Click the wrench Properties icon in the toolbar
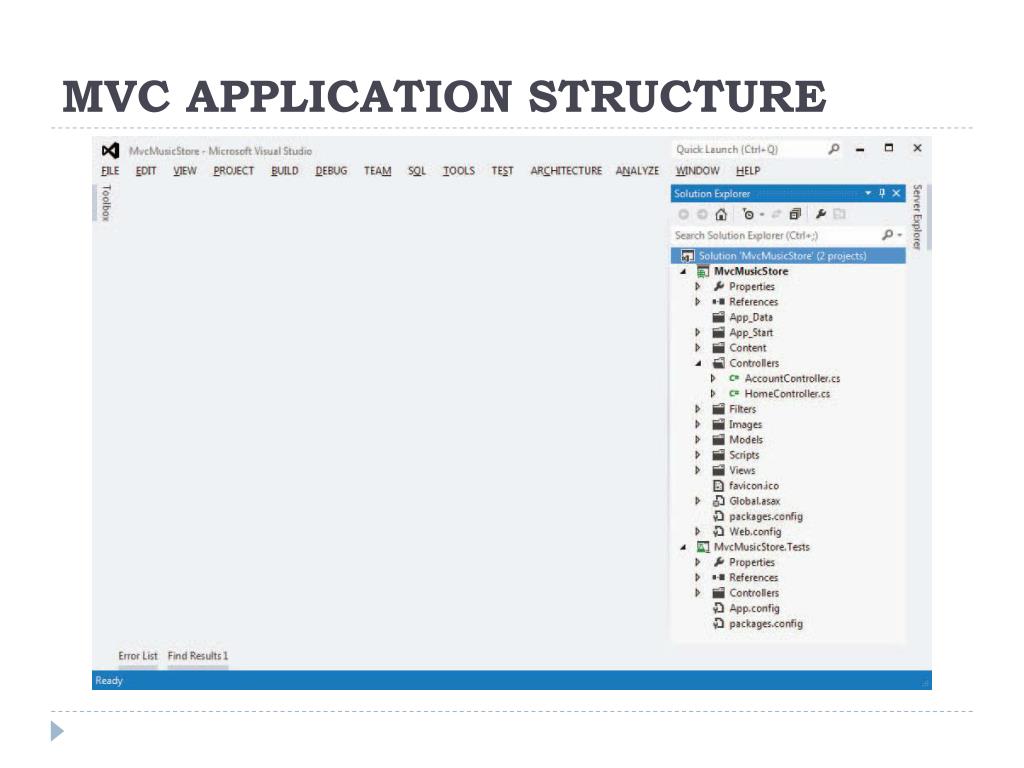This screenshot has width=1024, height=768. 821,214
